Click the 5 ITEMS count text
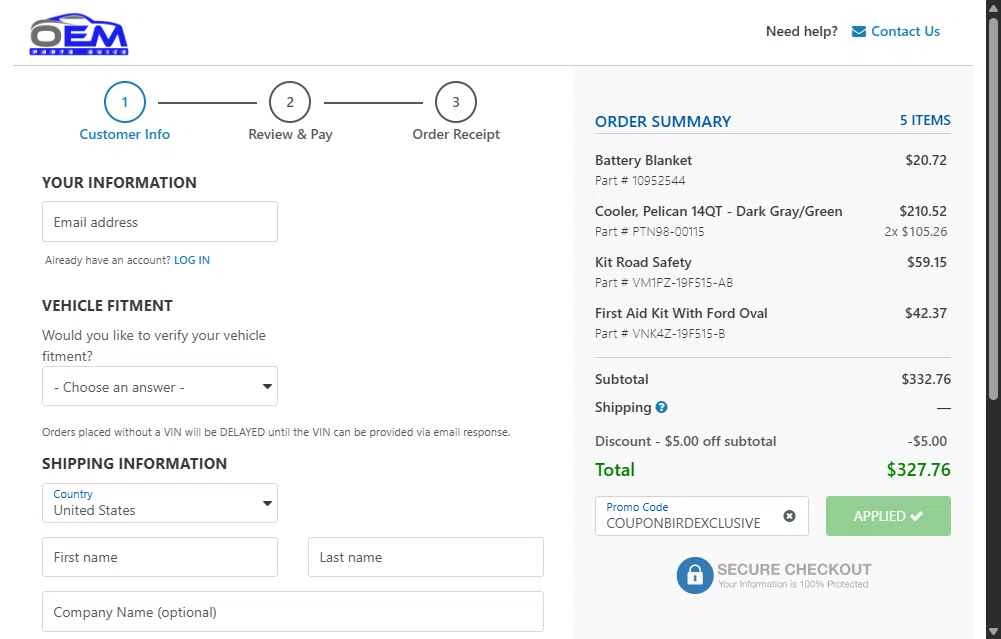1001x639 pixels. pyautogui.click(x=925, y=120)
